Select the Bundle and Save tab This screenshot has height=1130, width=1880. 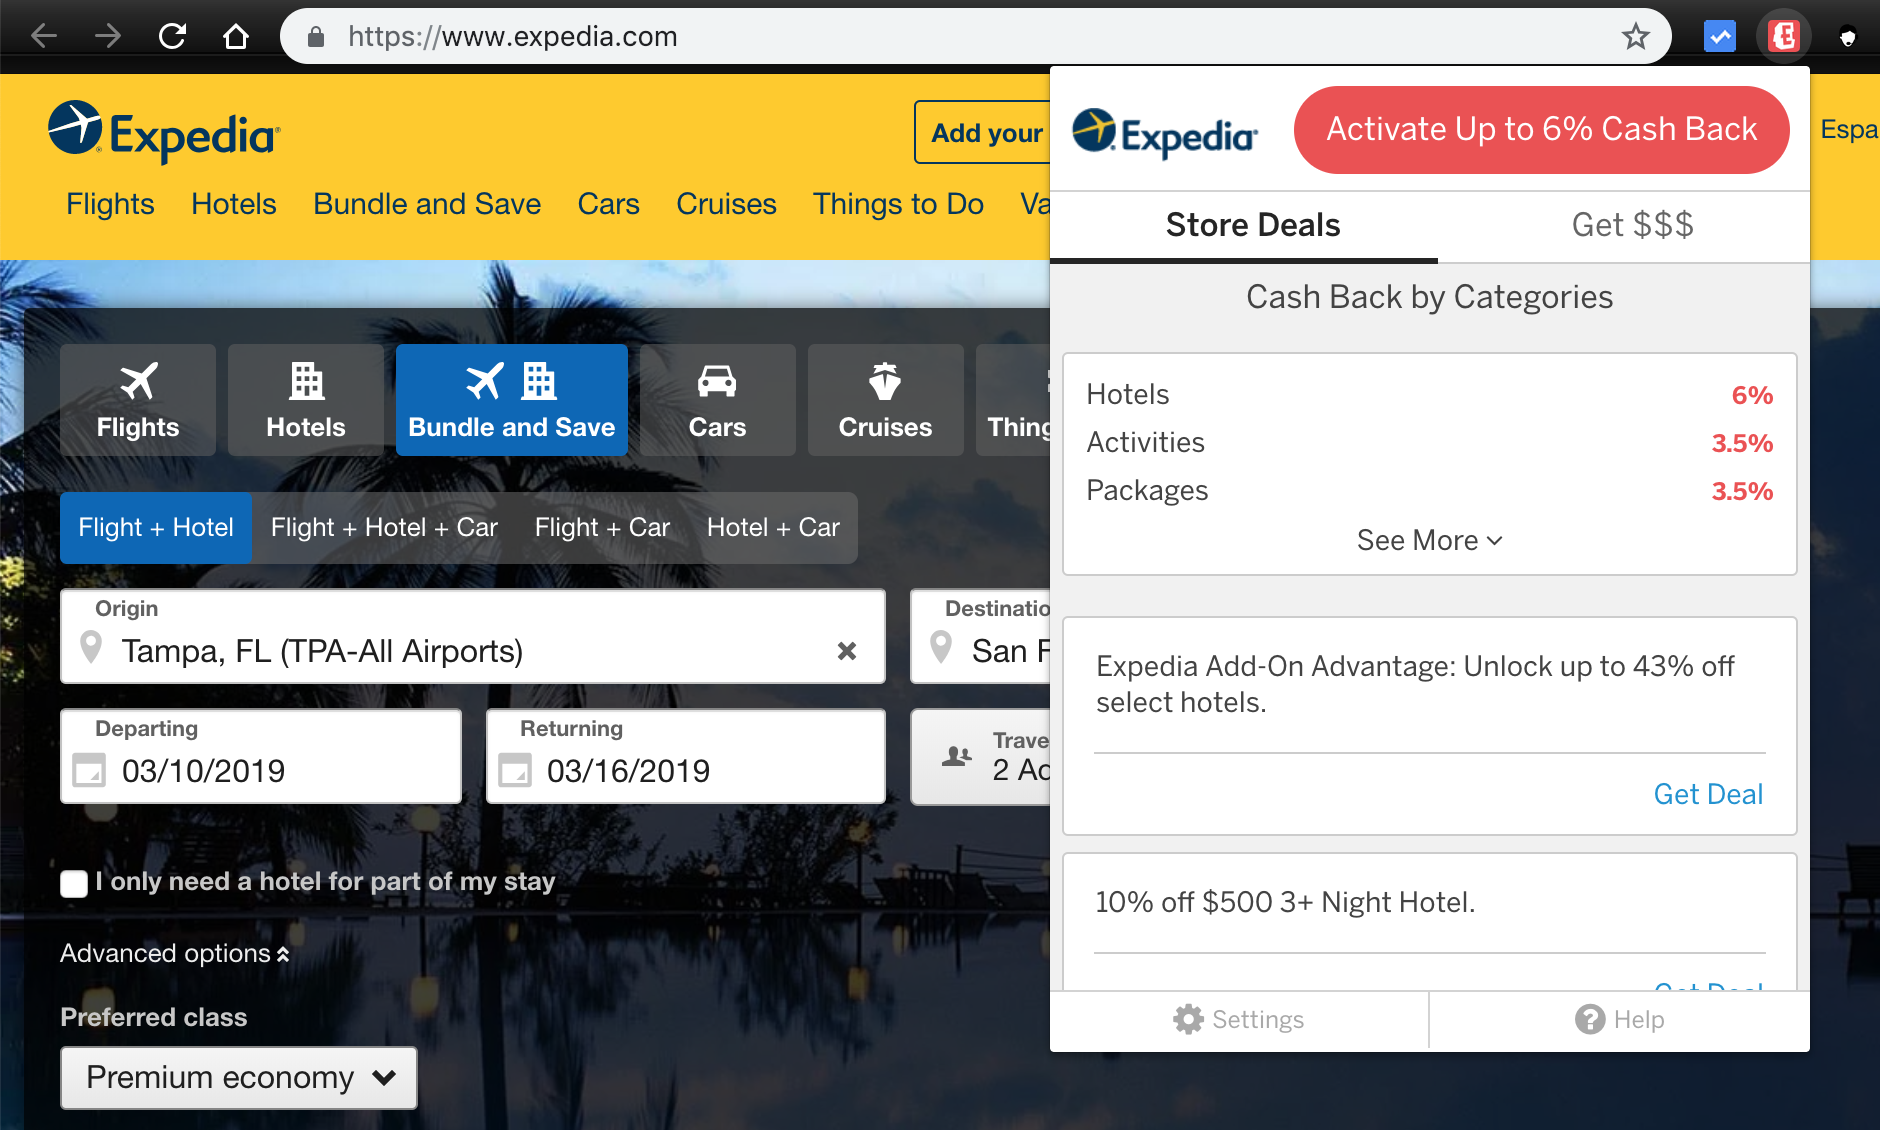tap(512, 400)
